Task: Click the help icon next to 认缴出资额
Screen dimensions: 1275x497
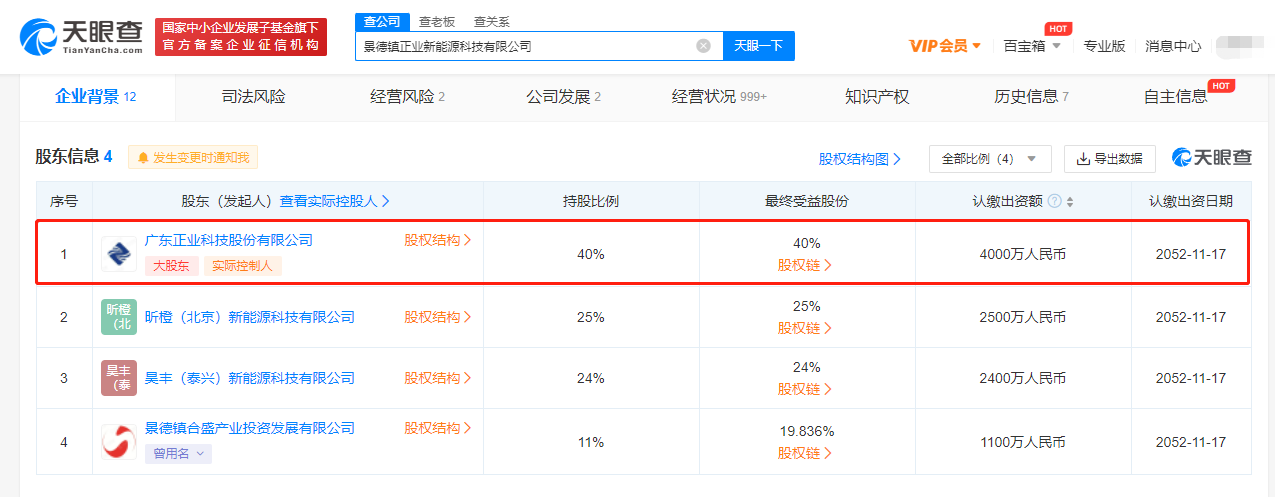Action: [1054, 201]
